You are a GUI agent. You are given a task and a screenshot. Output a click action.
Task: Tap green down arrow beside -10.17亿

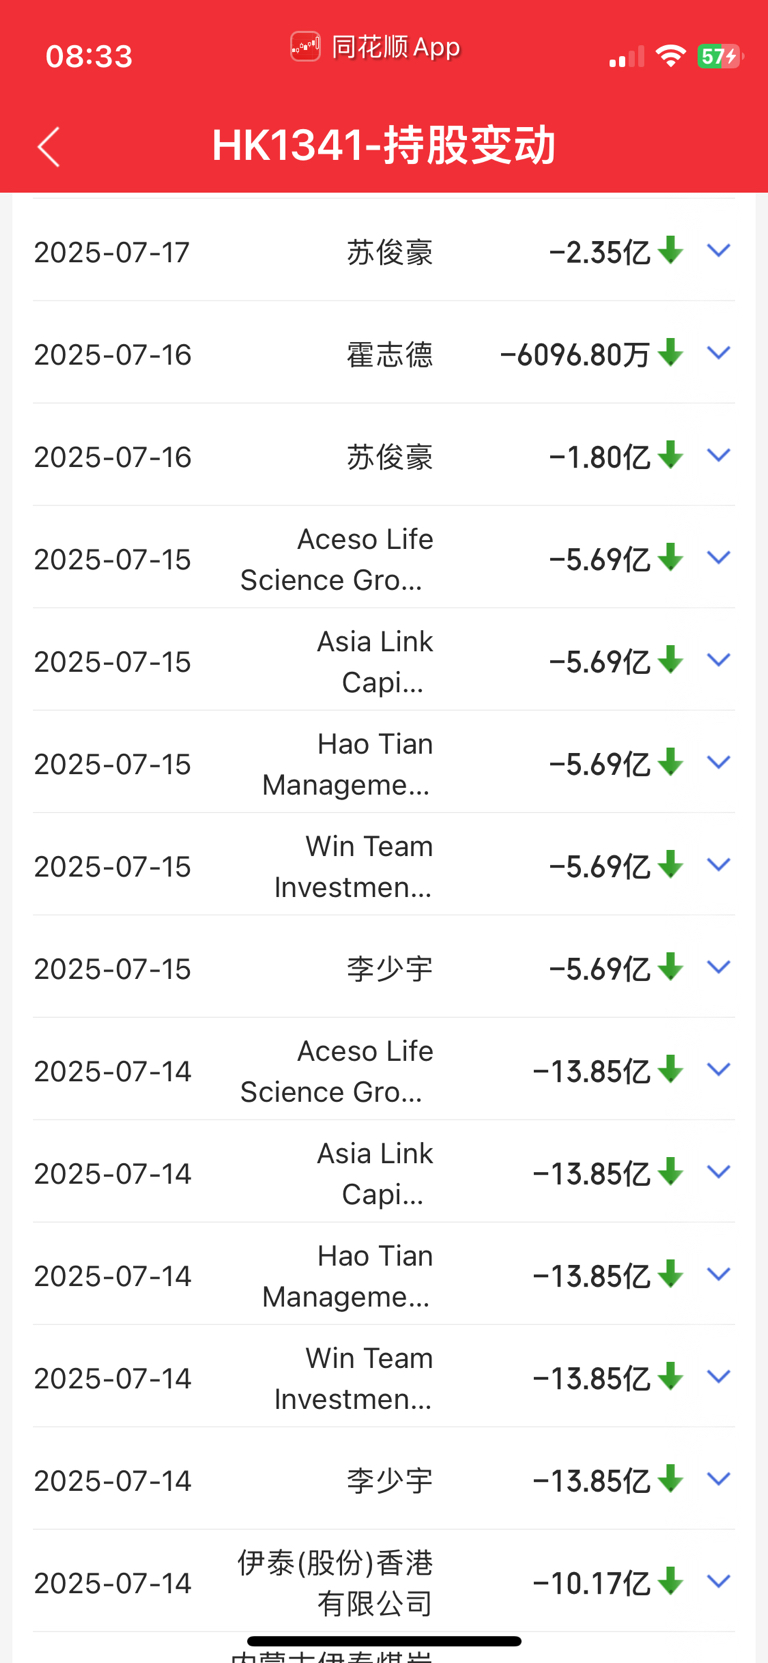[671, 1581]
